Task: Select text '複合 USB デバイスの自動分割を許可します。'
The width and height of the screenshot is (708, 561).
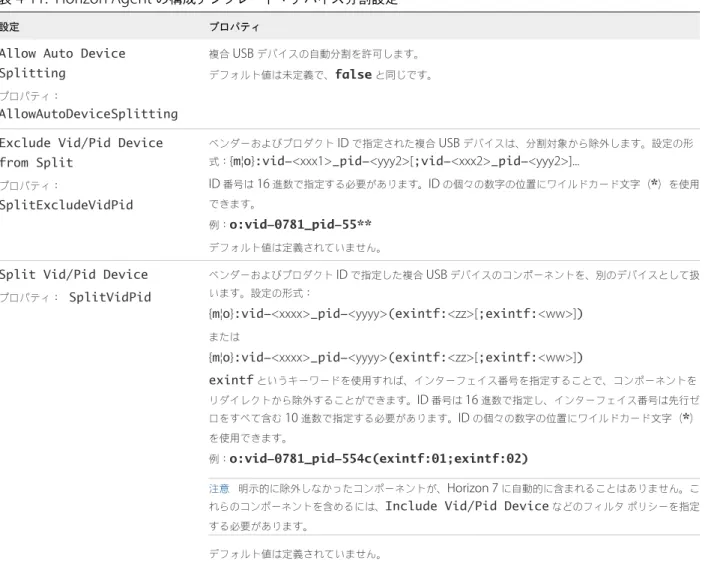Action: click(315, 54)
